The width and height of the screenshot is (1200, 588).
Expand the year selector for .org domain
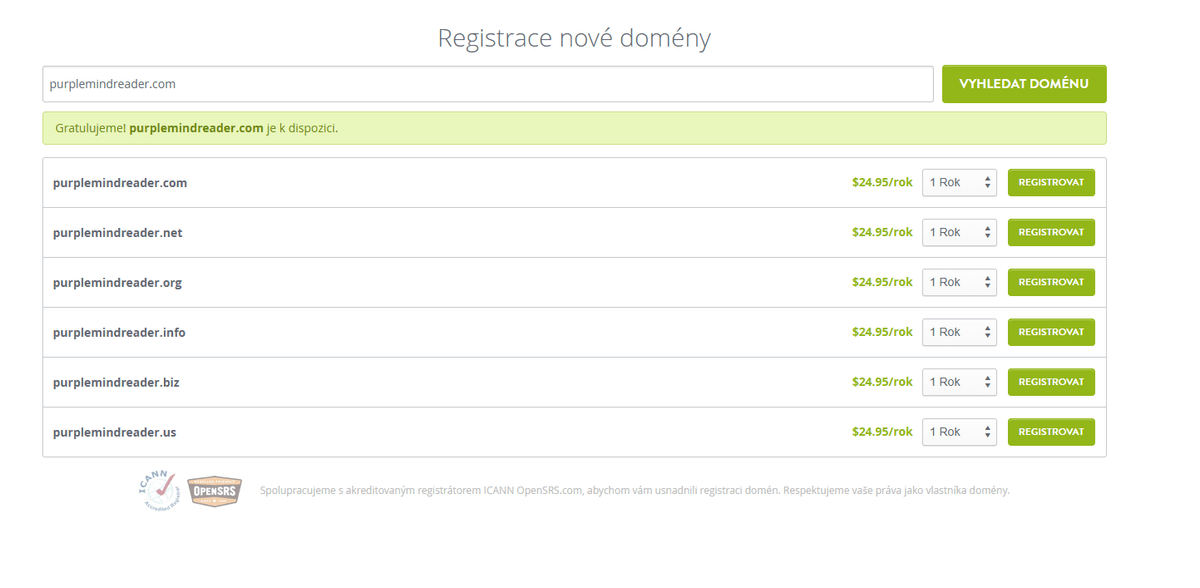point(959,282)
